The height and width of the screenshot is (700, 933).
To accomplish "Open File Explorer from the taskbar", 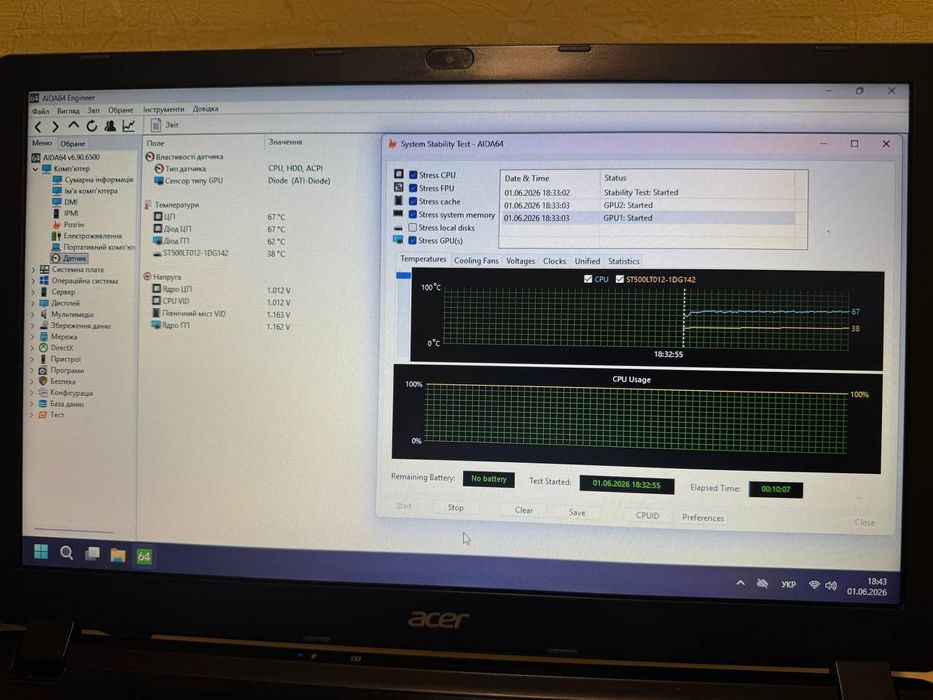I will [x=118, y=555].
